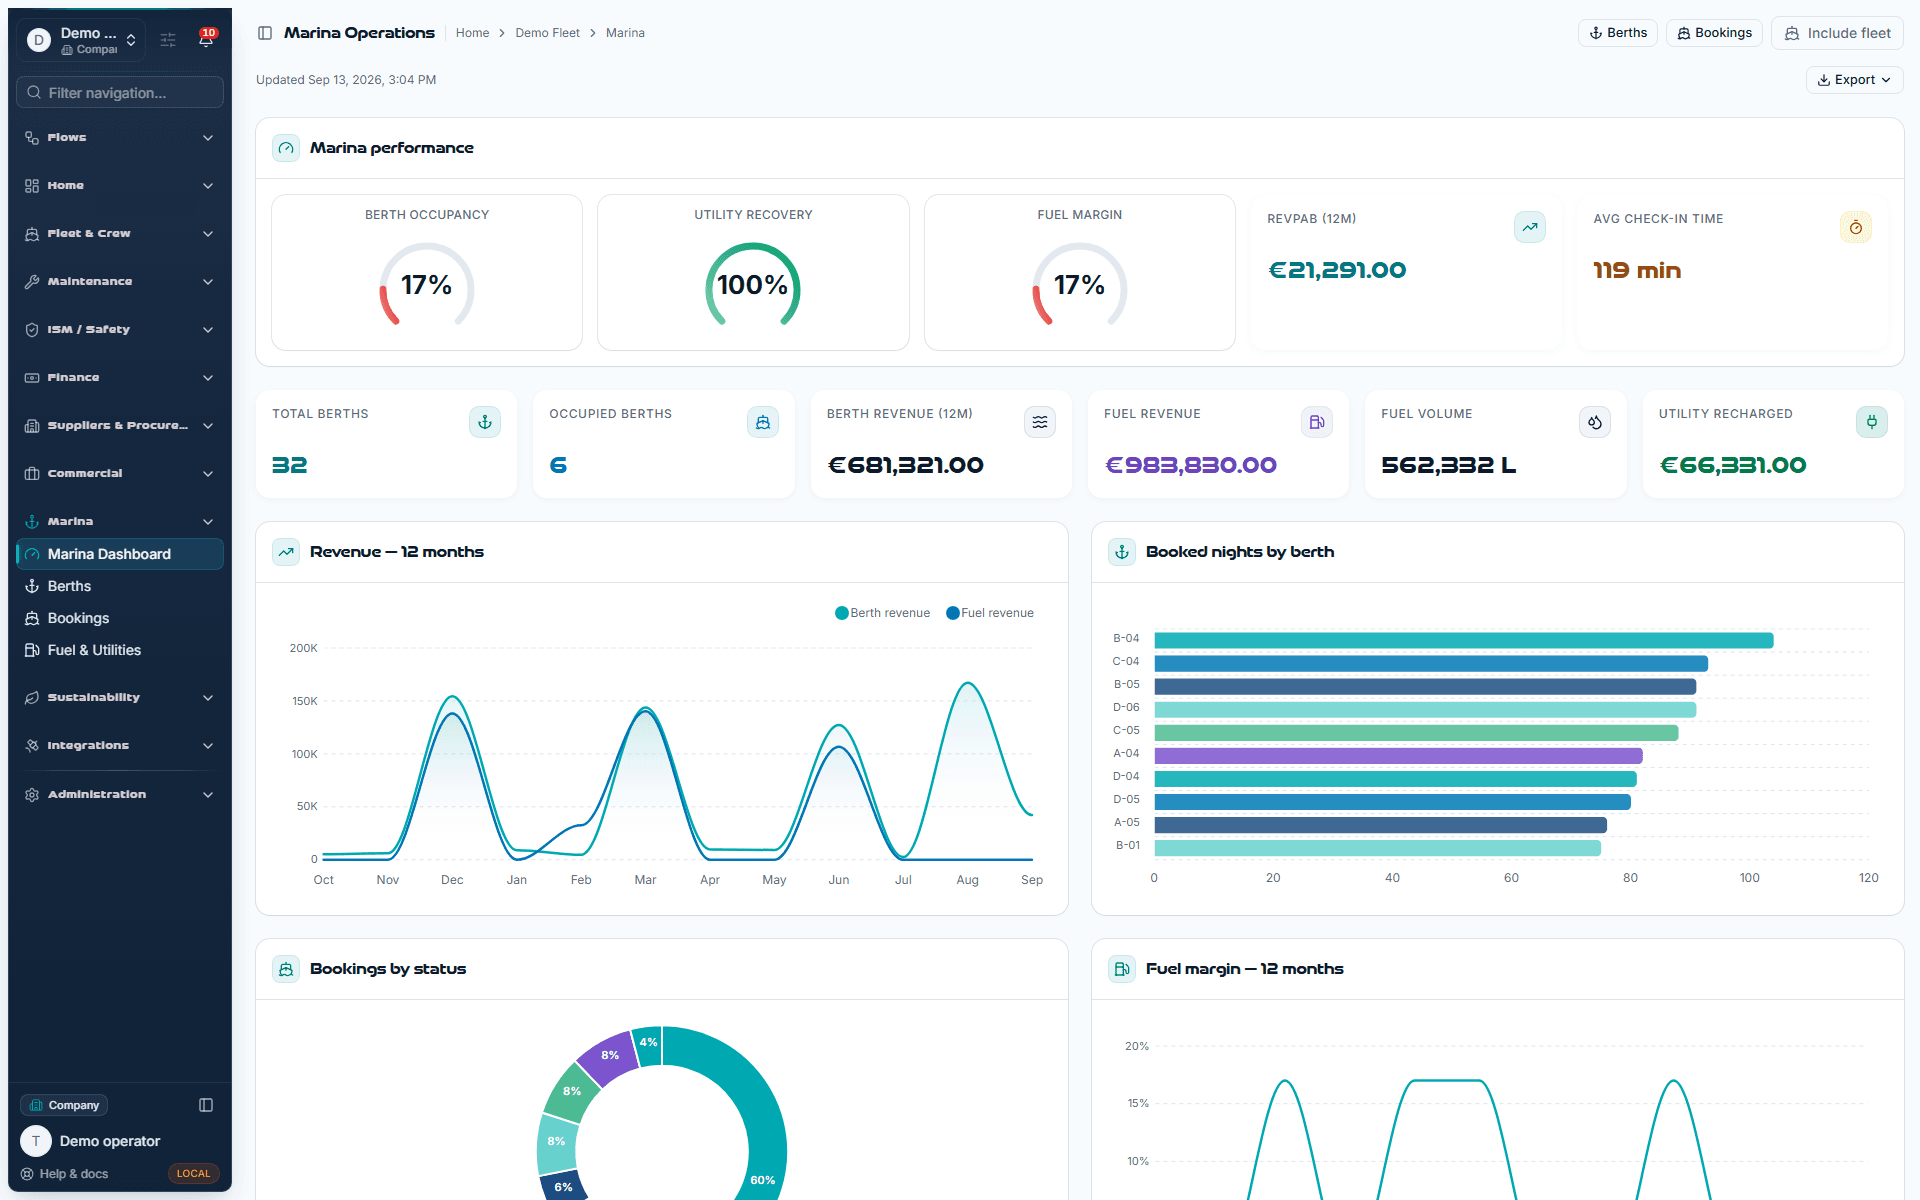This screenshot has width=1920, height=1200.
Task: Open the Export dropdown
Action: coord(1854,80)
